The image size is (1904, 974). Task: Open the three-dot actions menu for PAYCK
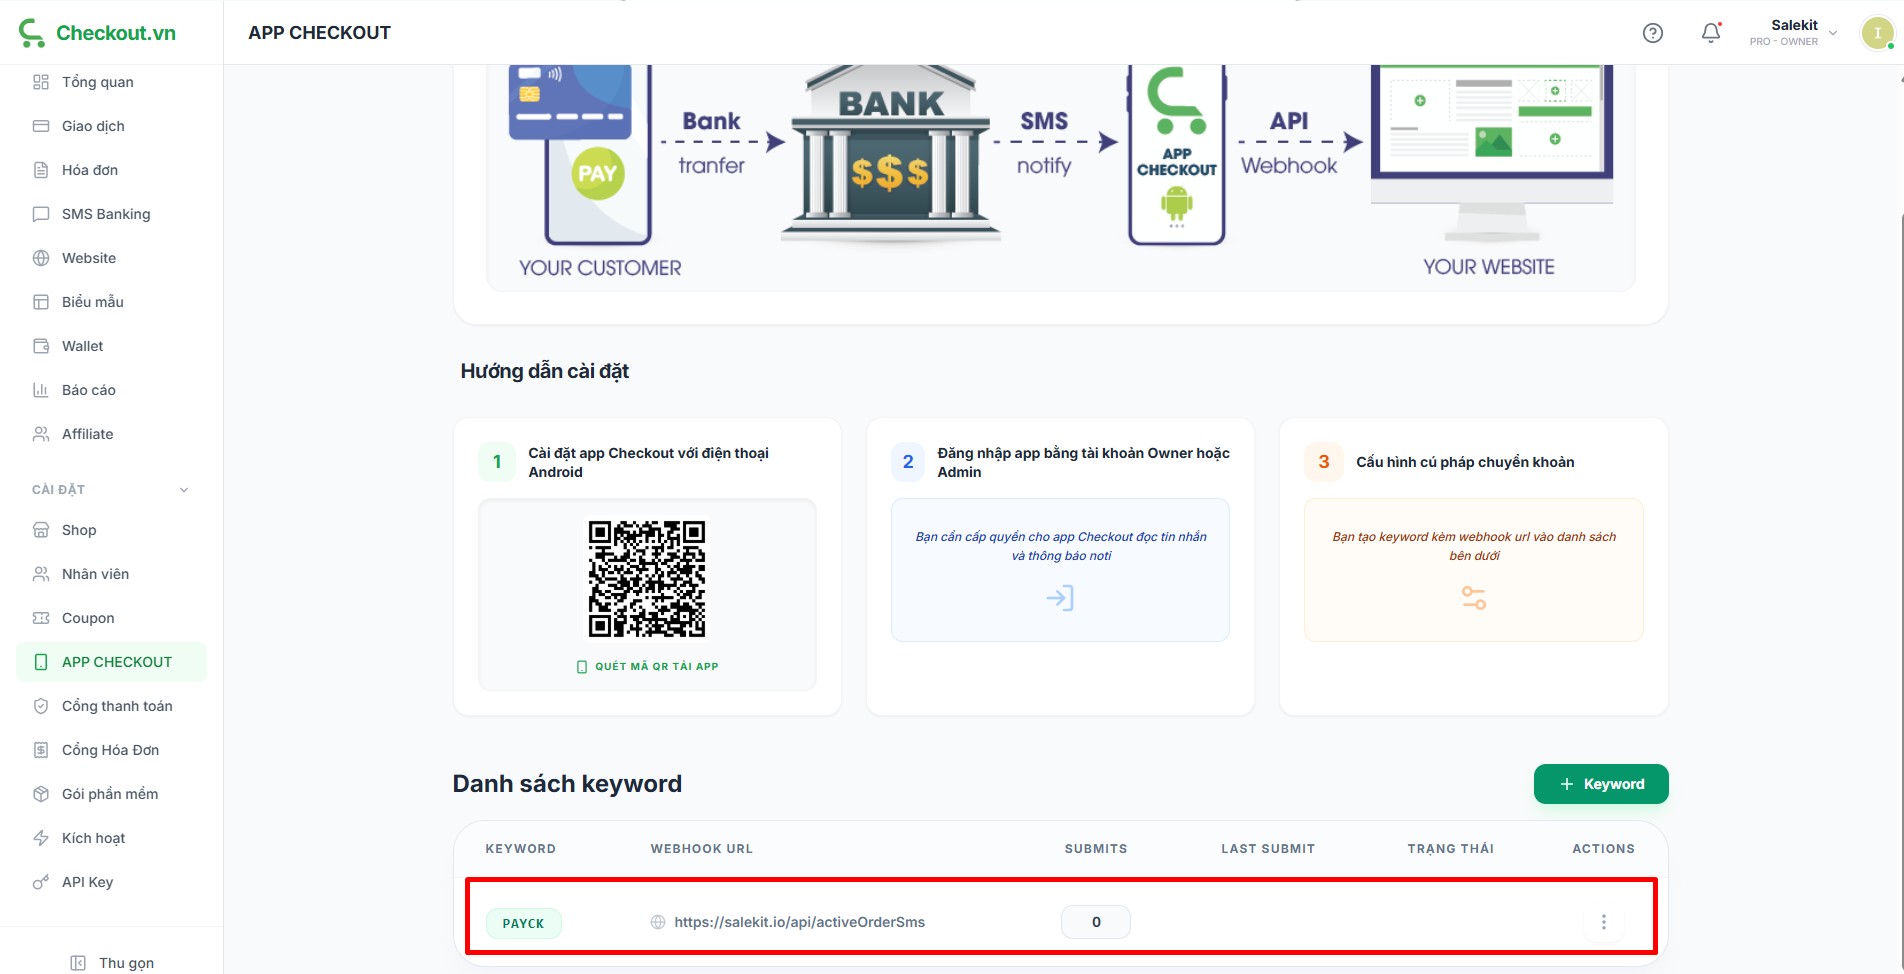pyautogui.click(x=1603, y=922)
